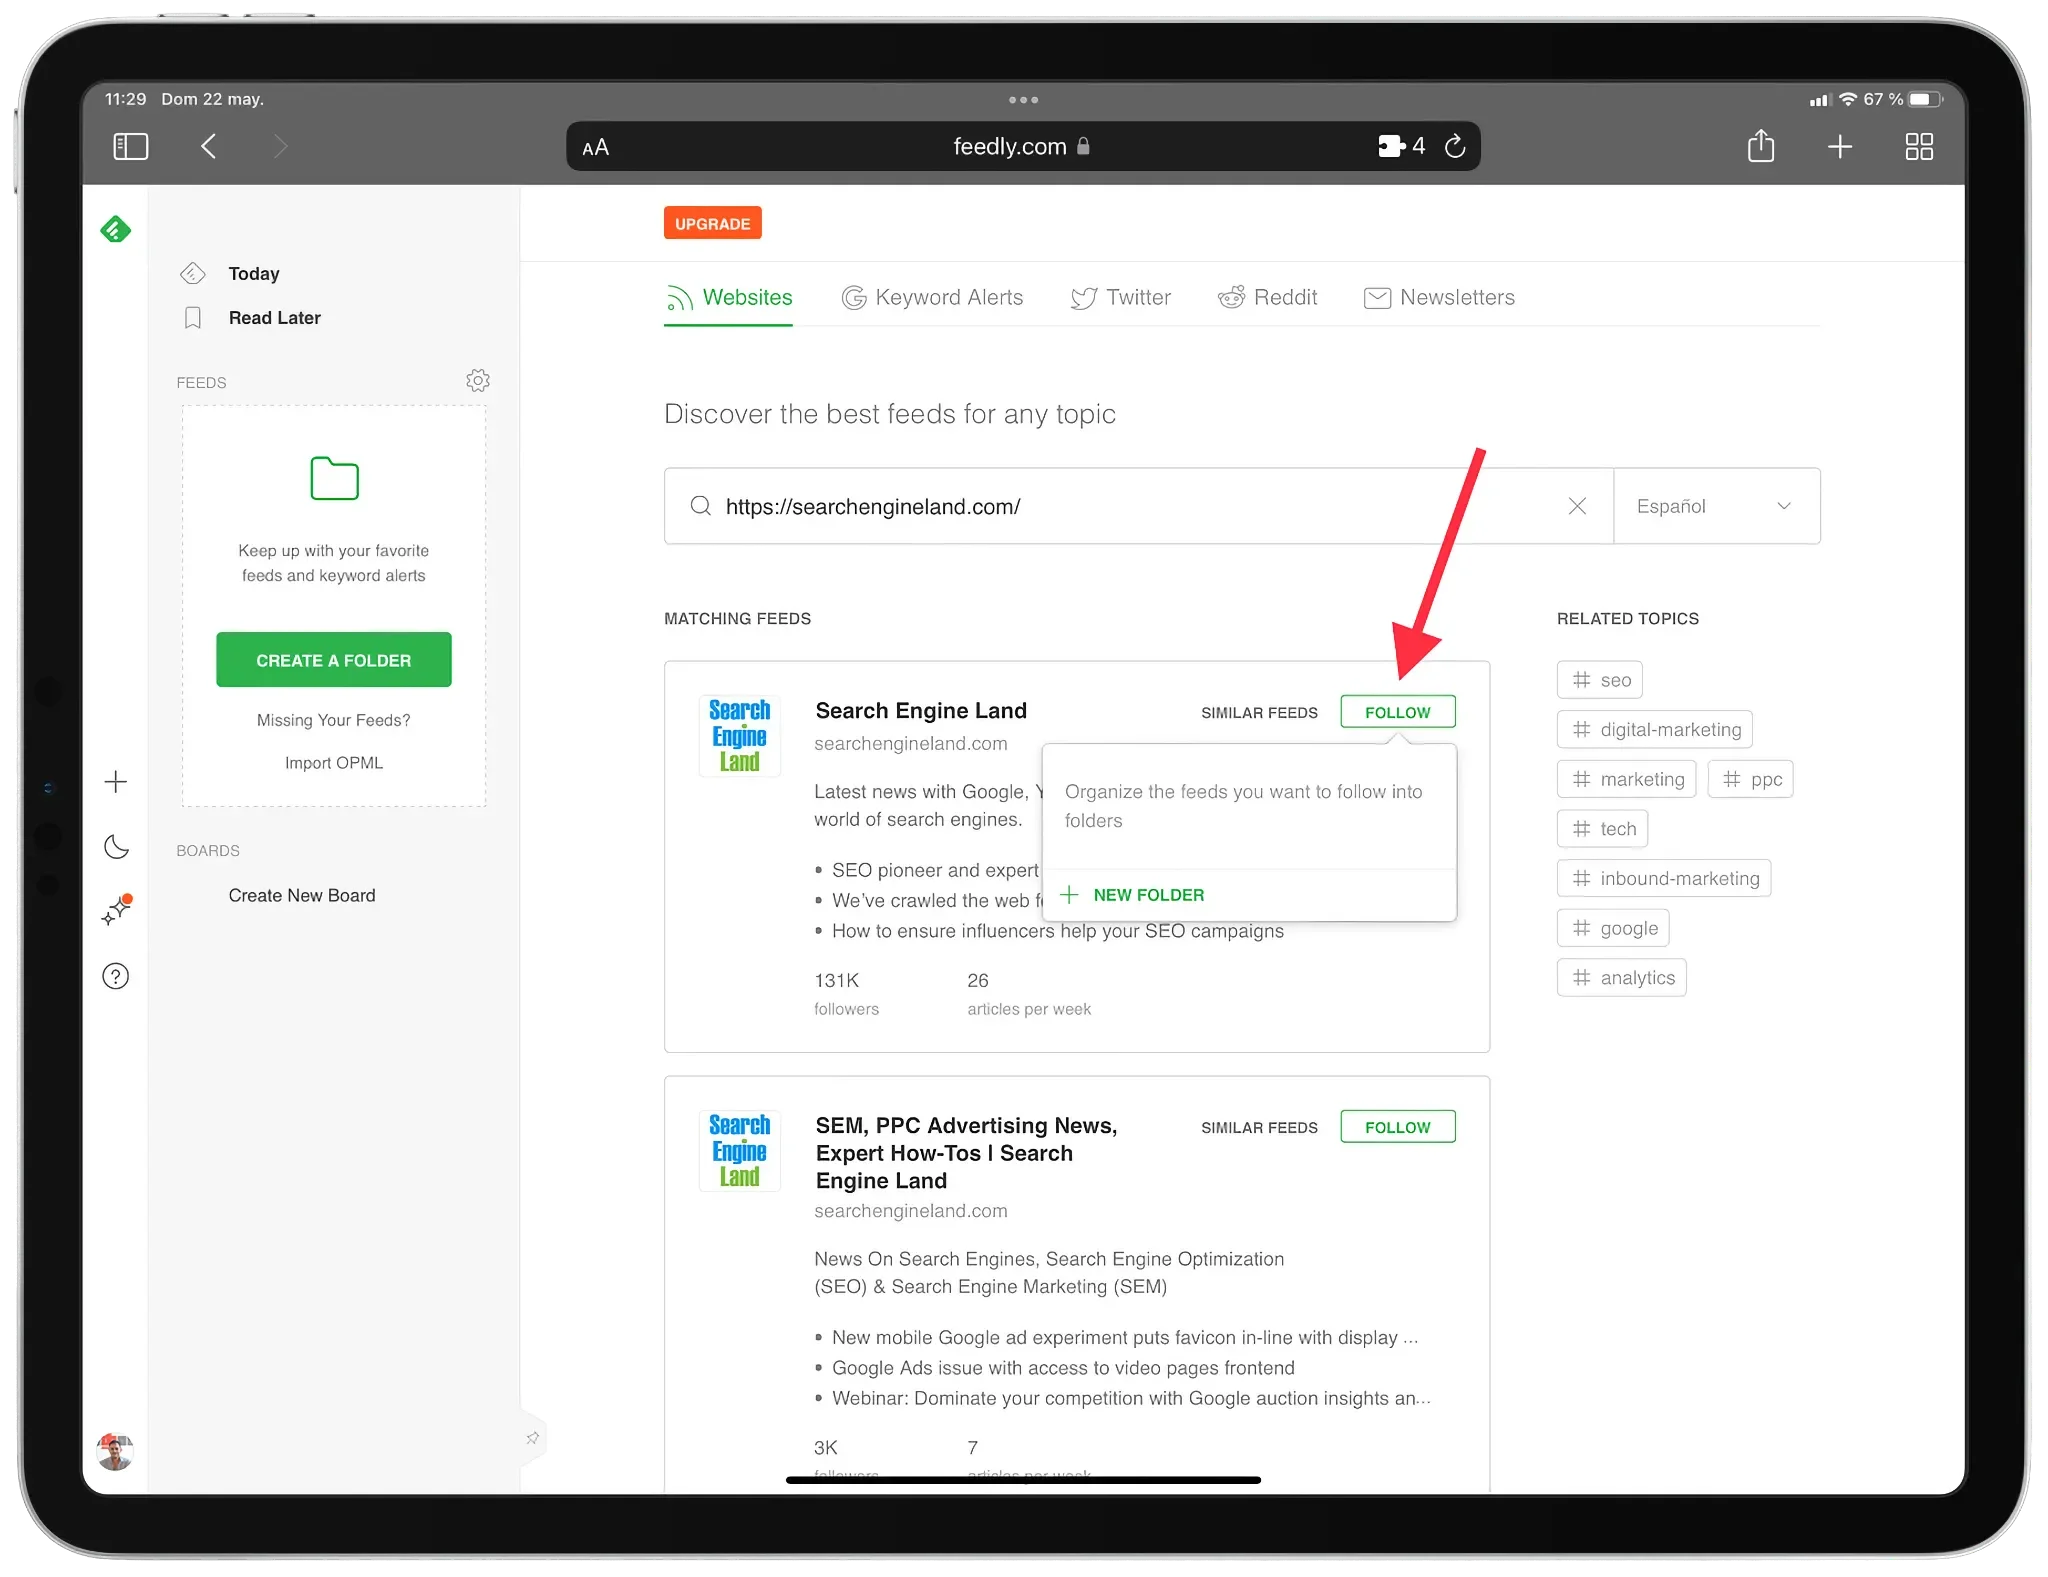This screenshot has height=1577, width=2048.
Task: Click the Import OPML link
Action: click(x=334, y=763)
